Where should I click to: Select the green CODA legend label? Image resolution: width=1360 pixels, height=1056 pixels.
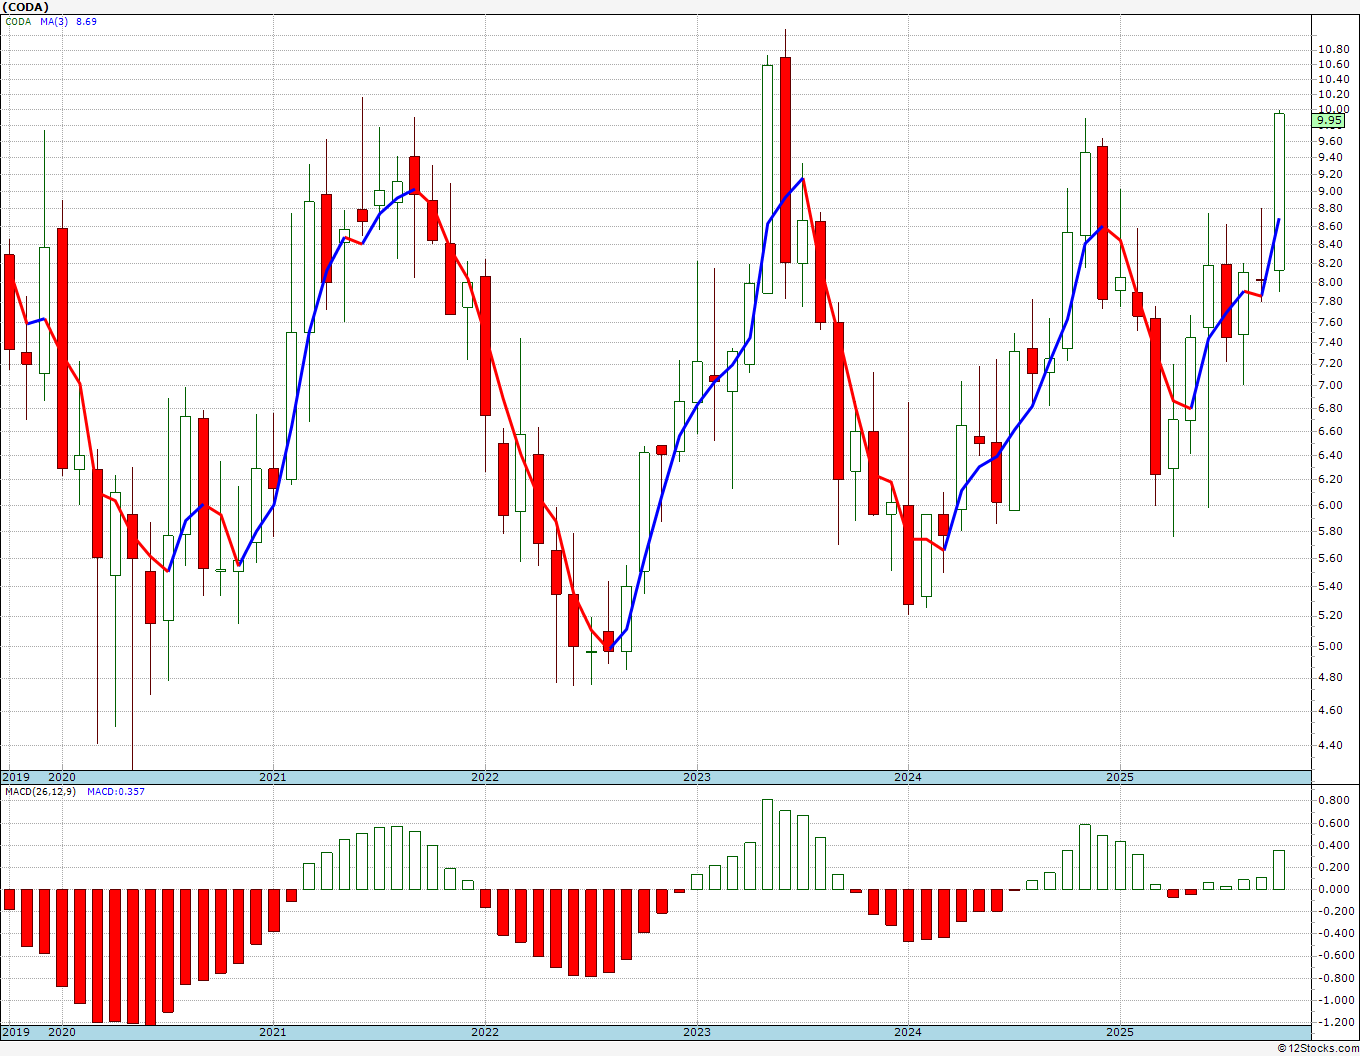(19, 21)
